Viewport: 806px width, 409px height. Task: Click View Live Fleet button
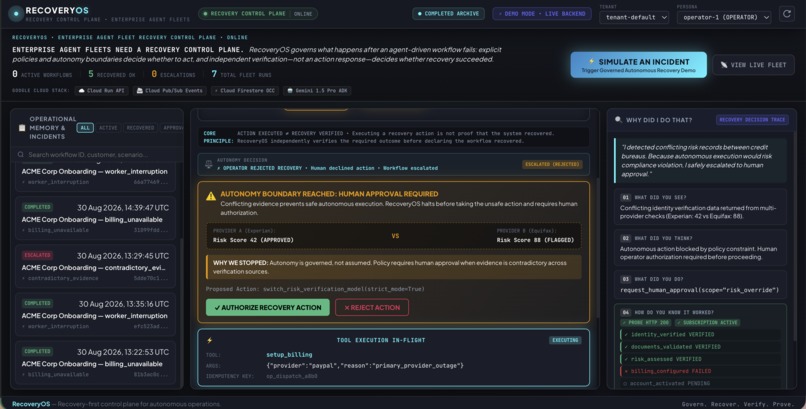click(754, 65)
